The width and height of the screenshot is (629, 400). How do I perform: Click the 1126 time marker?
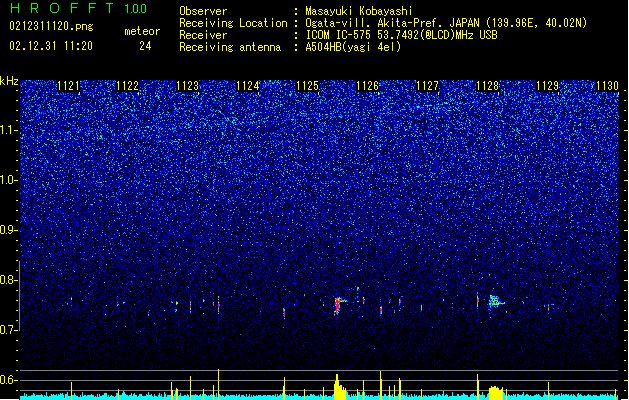coord(367,86)
